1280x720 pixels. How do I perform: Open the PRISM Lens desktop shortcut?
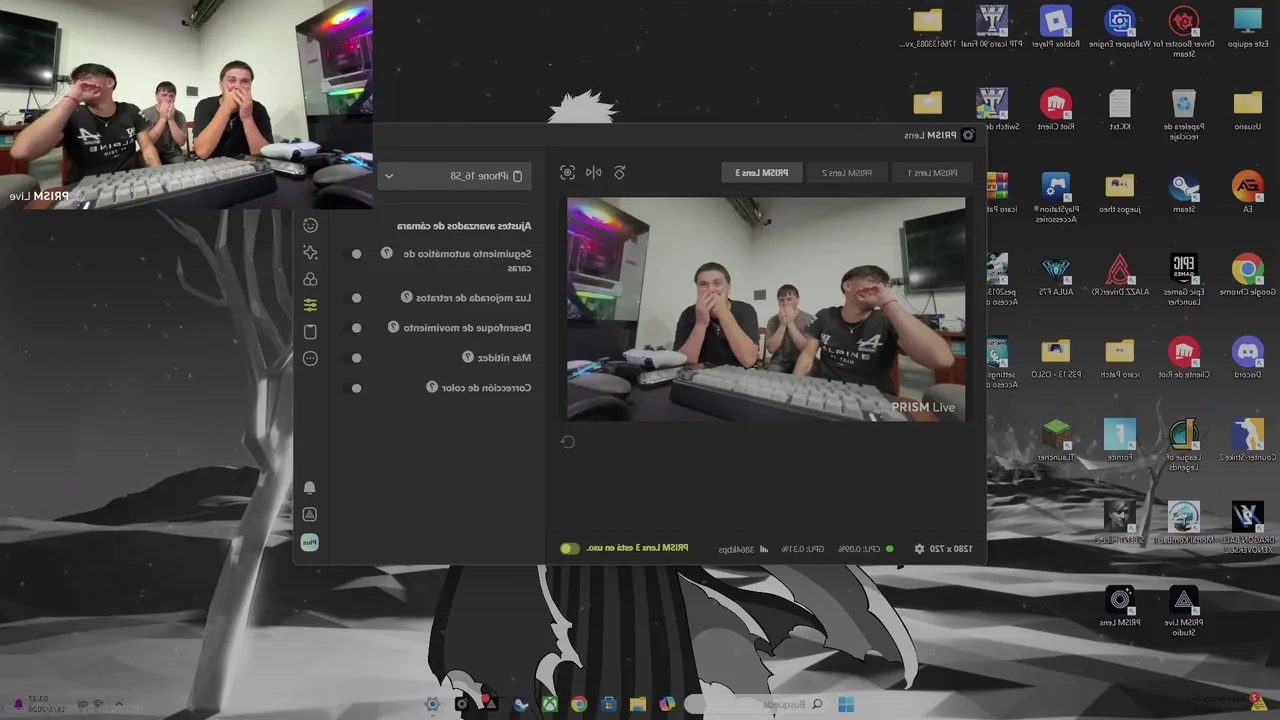click(x=1120, y=606)
